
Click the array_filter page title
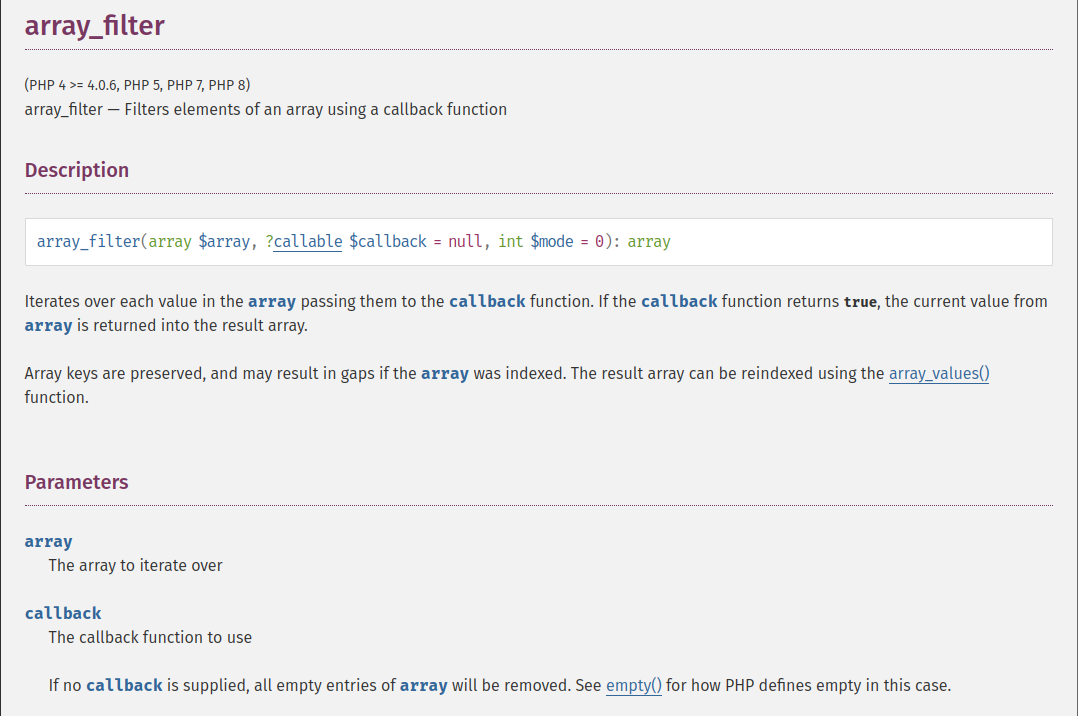(95, 25)
